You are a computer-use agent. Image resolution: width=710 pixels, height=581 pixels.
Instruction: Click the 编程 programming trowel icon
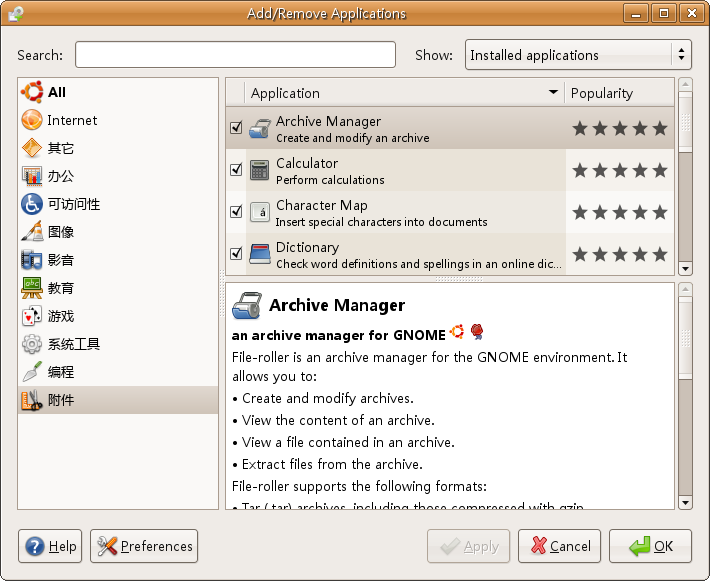32,372
